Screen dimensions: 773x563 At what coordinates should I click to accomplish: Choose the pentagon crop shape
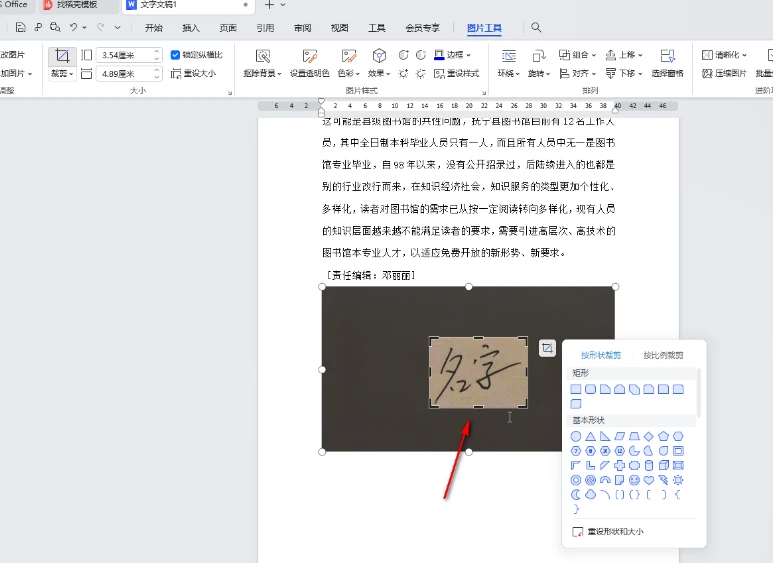(664, 436)
